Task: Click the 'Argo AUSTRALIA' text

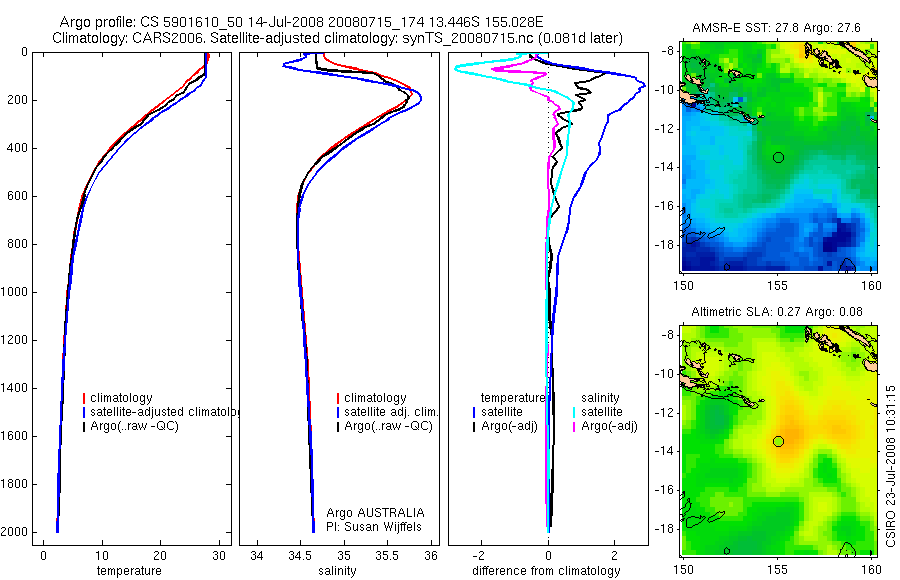Action: pos(375,513)
